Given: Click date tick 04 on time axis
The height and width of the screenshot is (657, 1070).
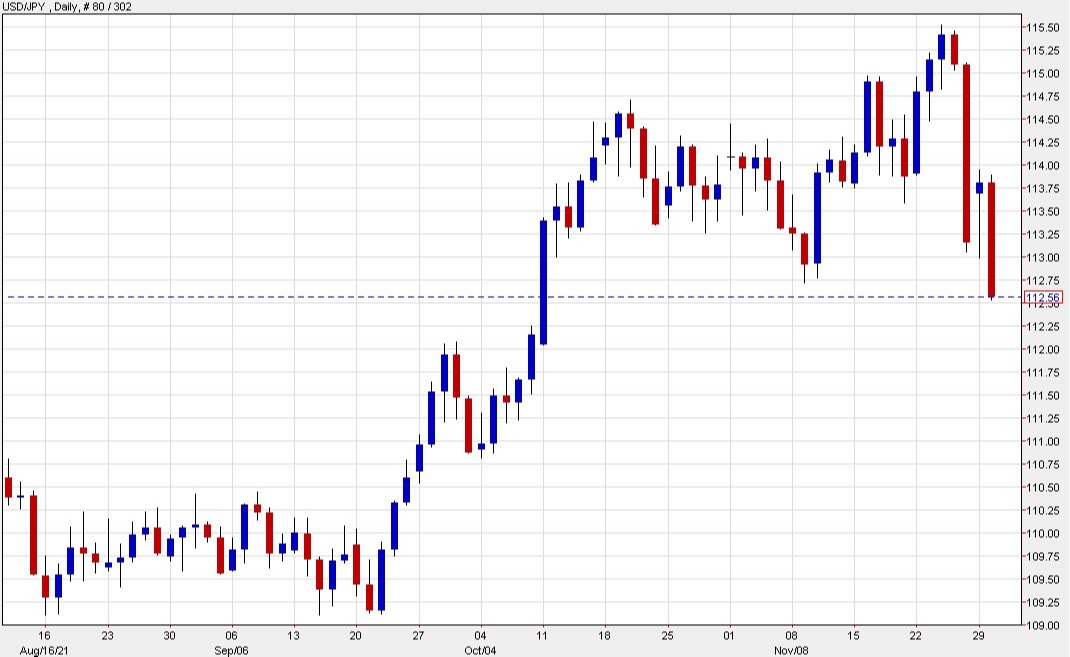Looking at the screenshot, I should (x=480, y=636).
